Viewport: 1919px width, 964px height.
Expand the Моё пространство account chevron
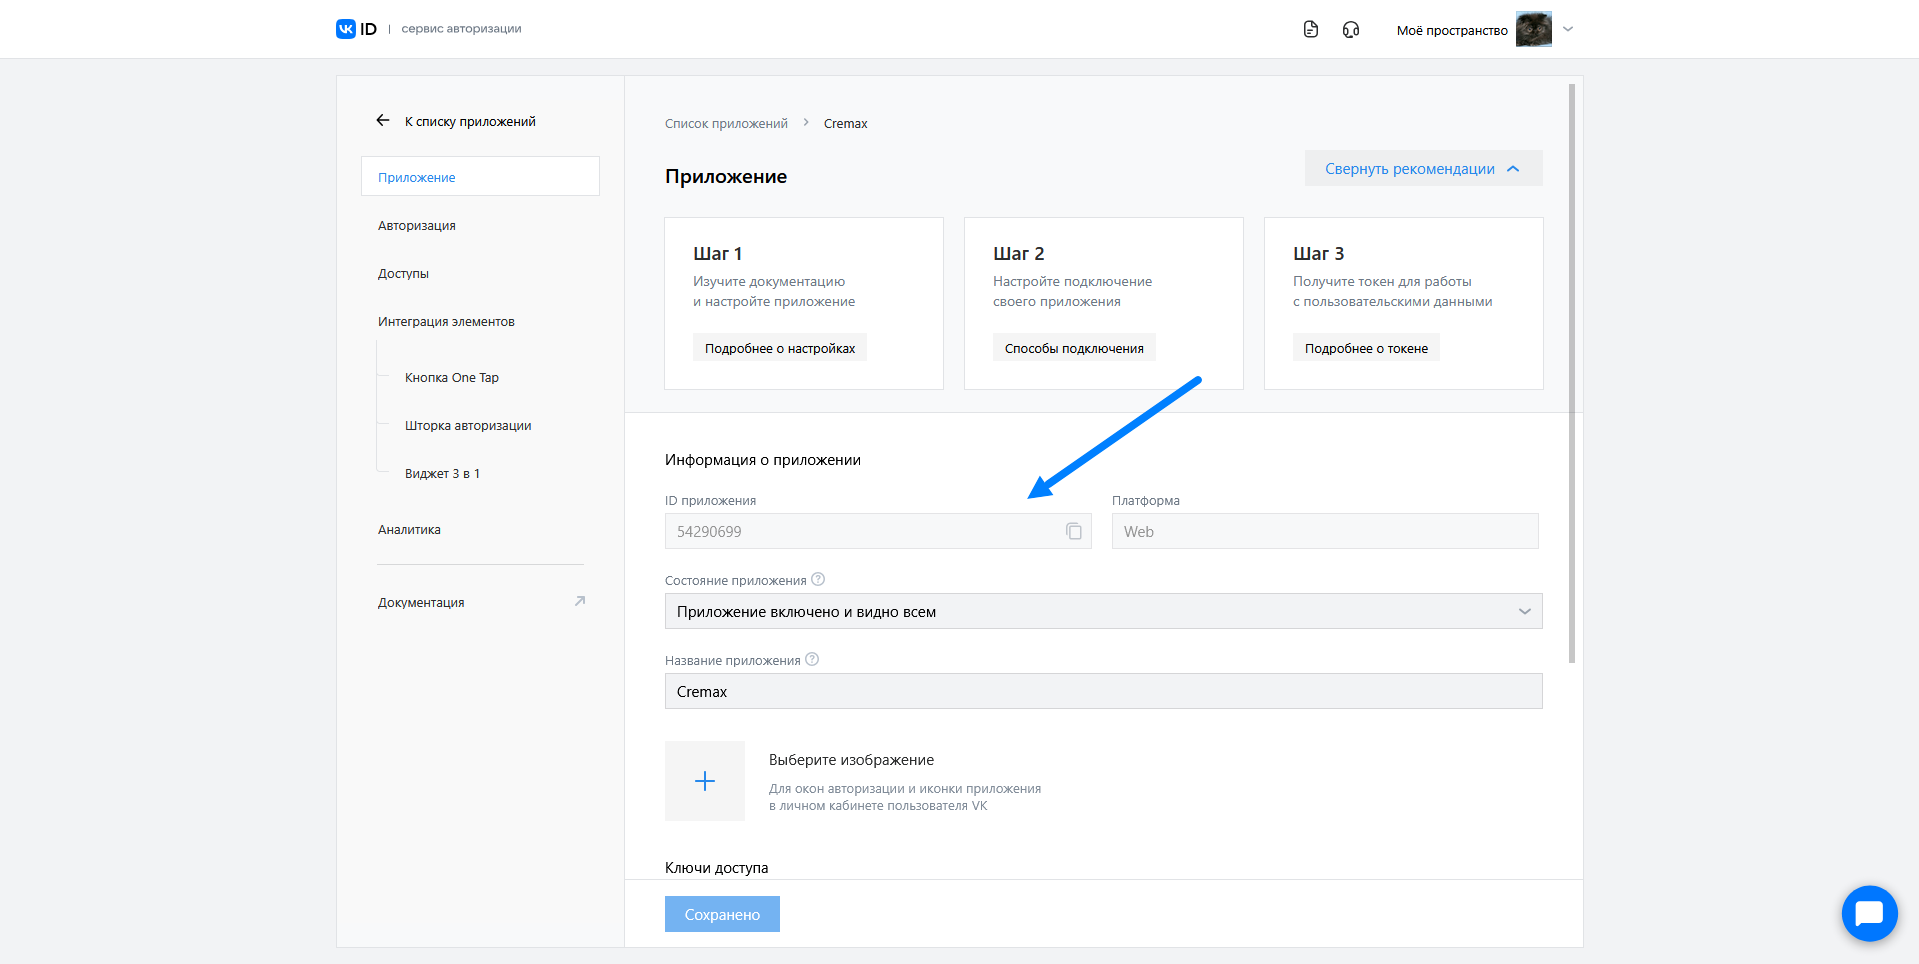(x=1568, y=30)
